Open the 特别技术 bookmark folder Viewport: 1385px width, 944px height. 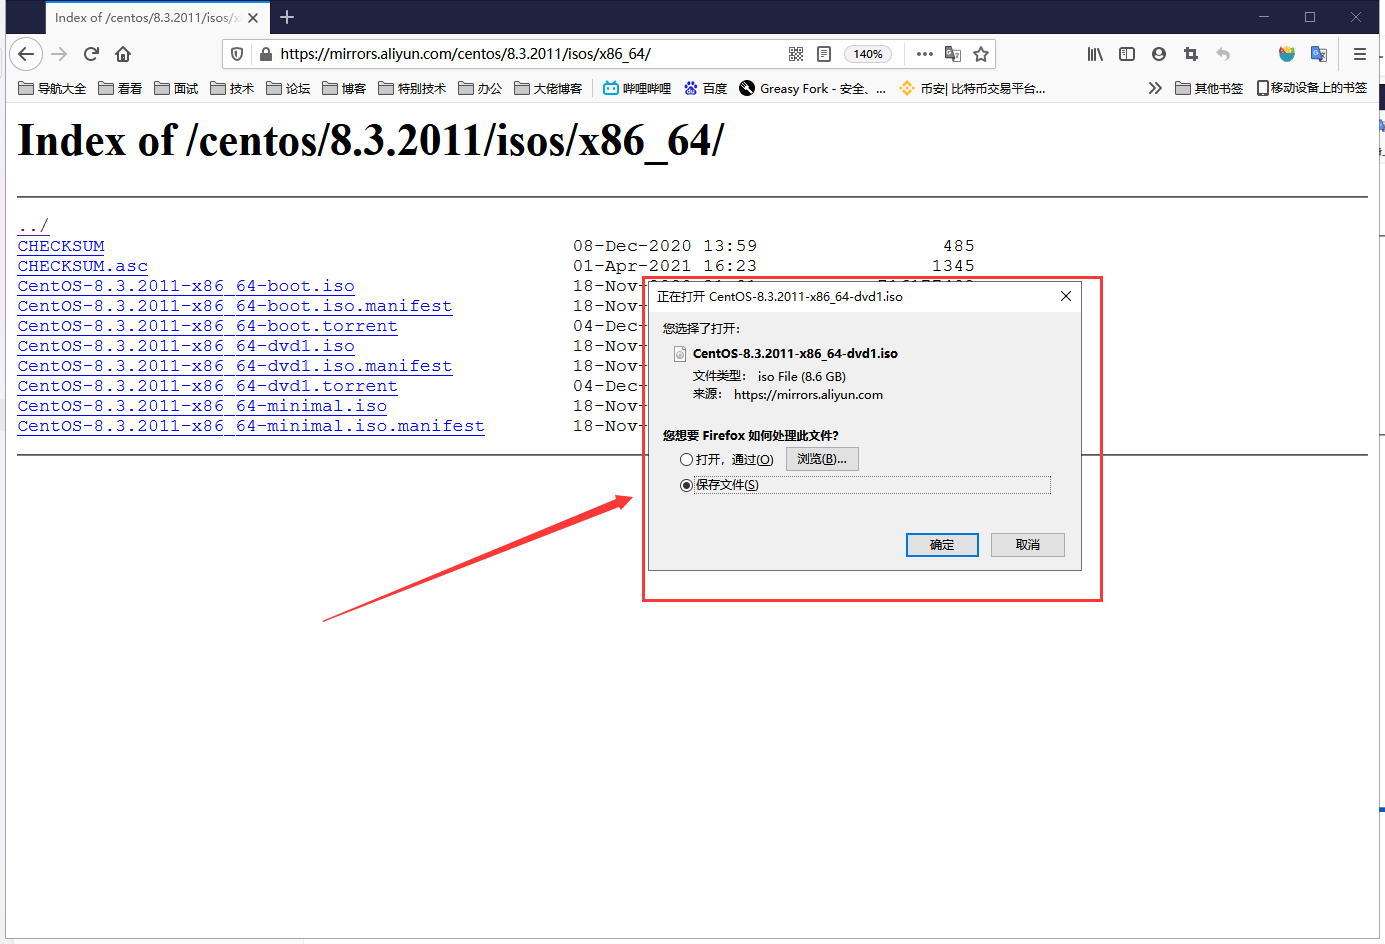click(412, 88)
